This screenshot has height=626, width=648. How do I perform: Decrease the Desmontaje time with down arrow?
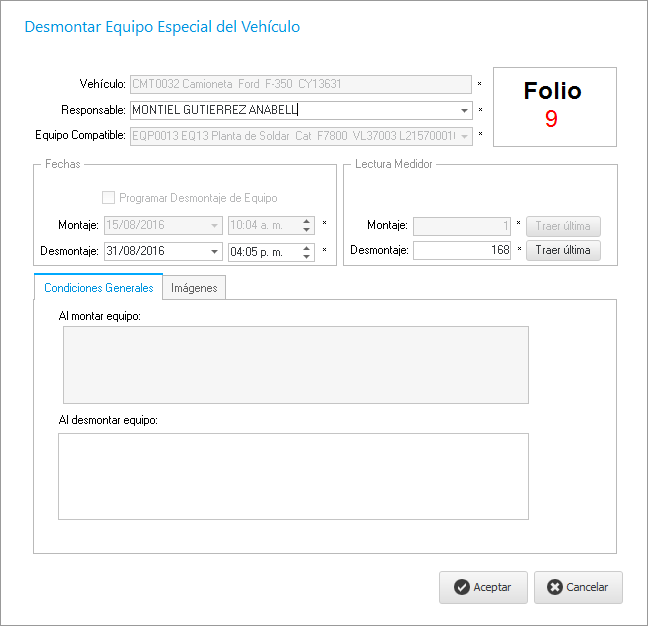308,256
